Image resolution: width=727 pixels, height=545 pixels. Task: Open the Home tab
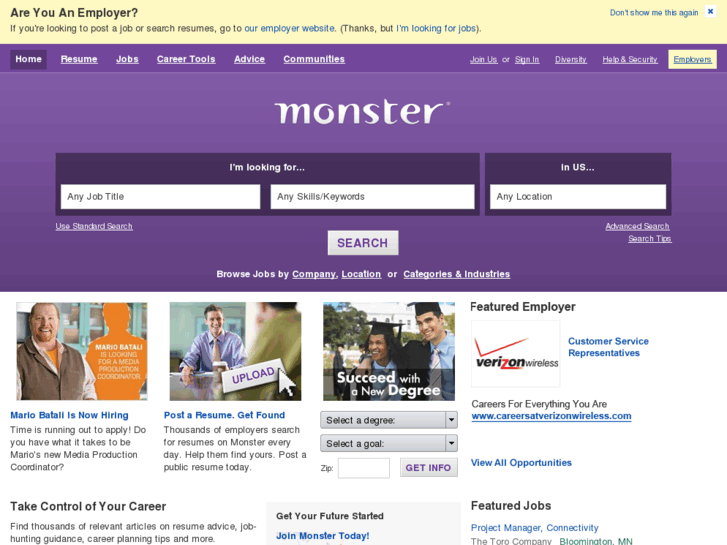coord(28,59)
